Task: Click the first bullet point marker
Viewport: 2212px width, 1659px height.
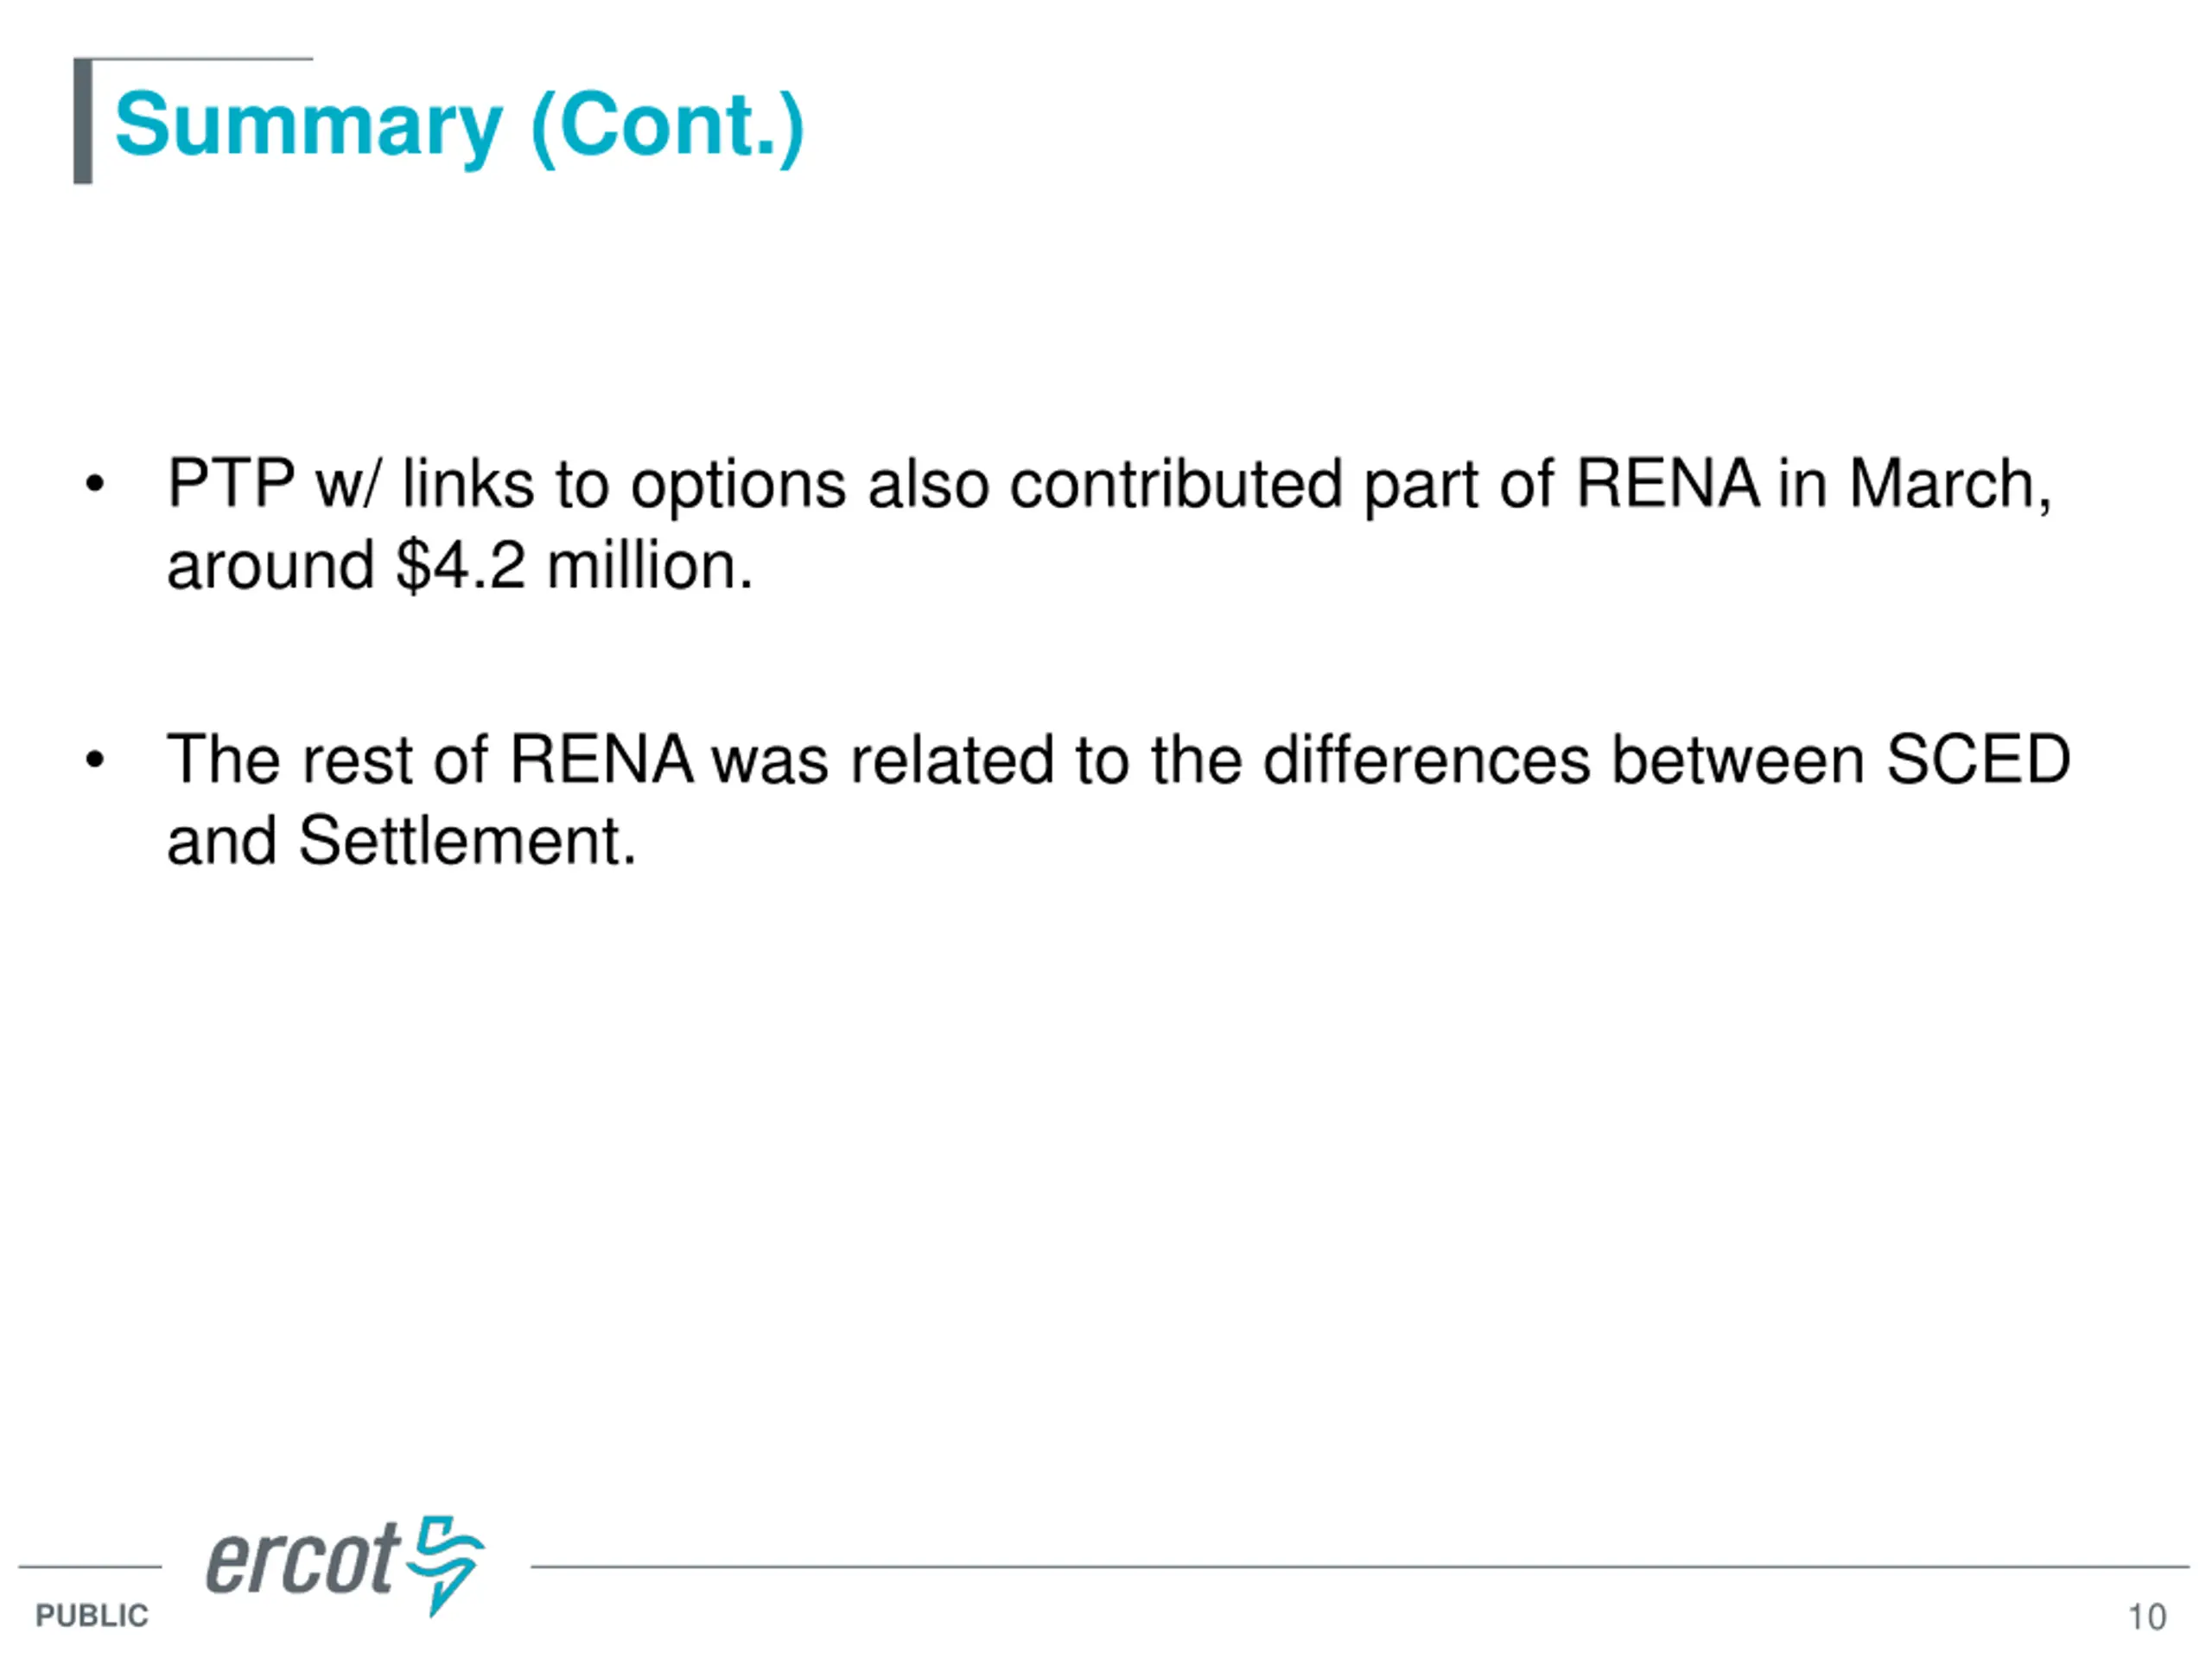Action: point(95,485)
